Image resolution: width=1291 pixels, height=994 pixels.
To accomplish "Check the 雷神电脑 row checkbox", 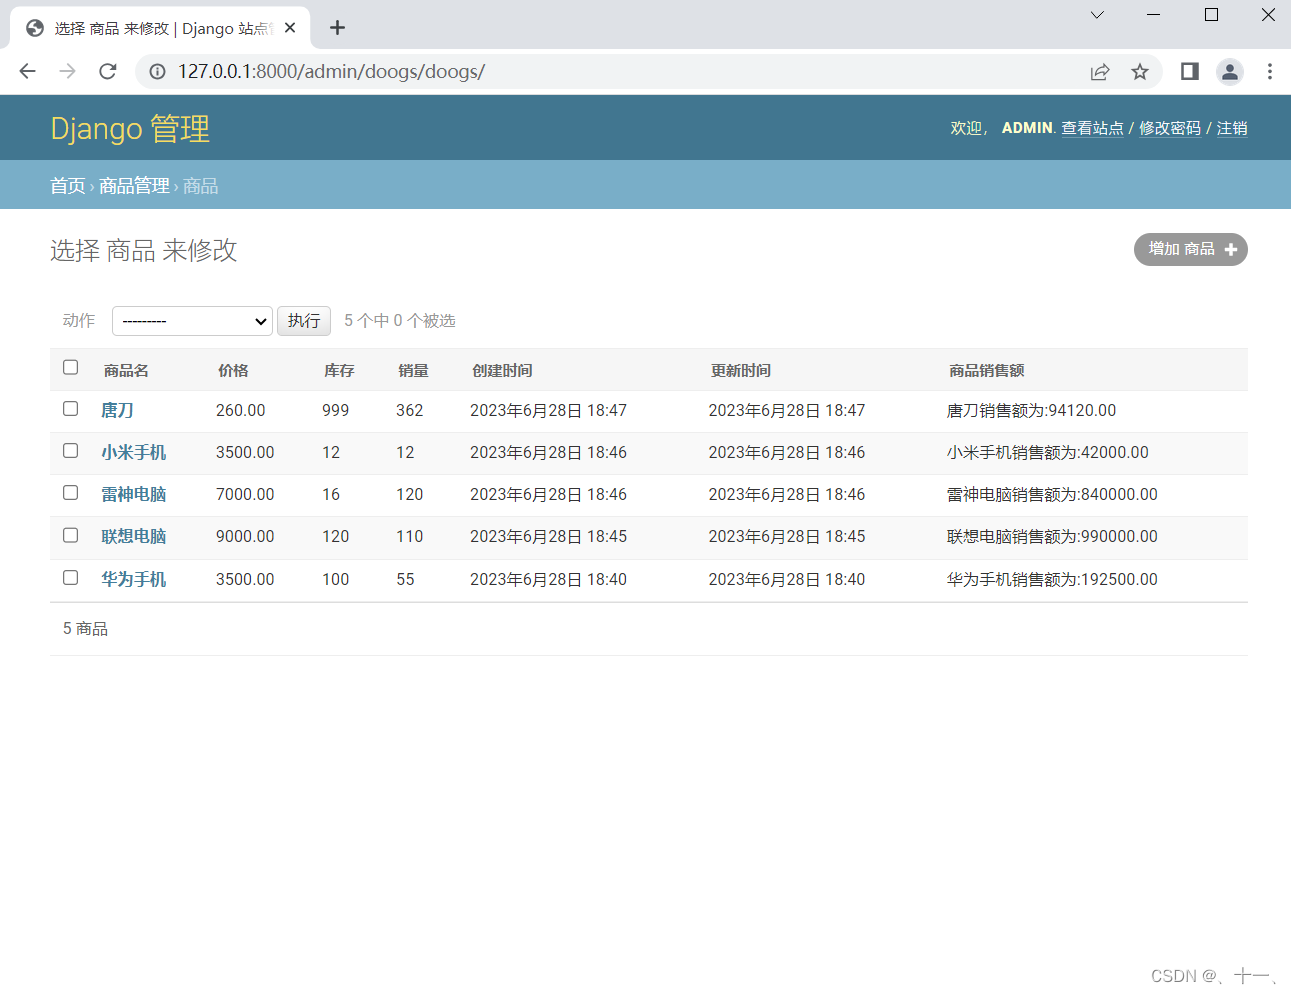I will pyautogui.click(x=70, y=492).
